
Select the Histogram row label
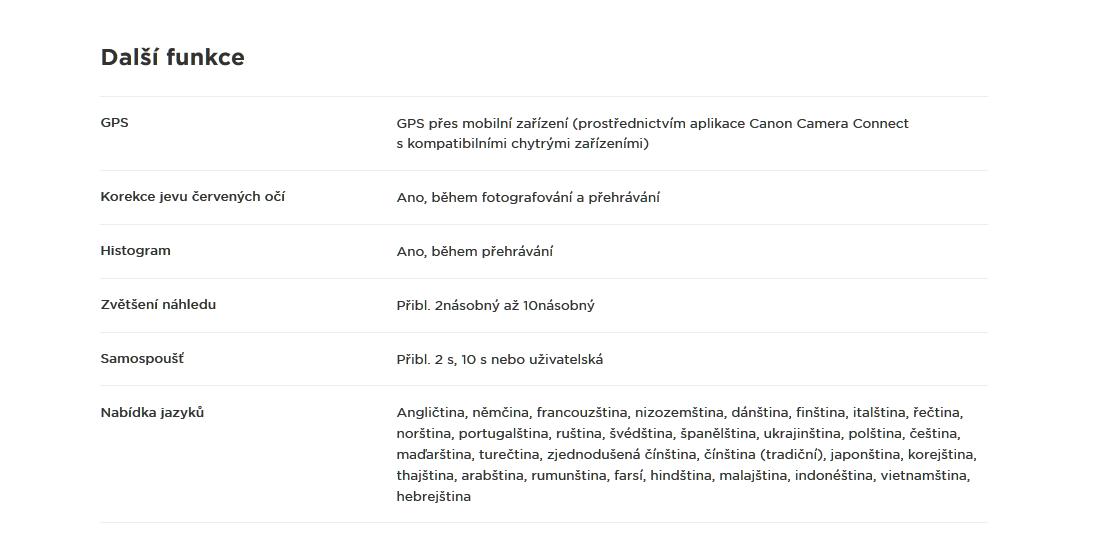[135, 251]
